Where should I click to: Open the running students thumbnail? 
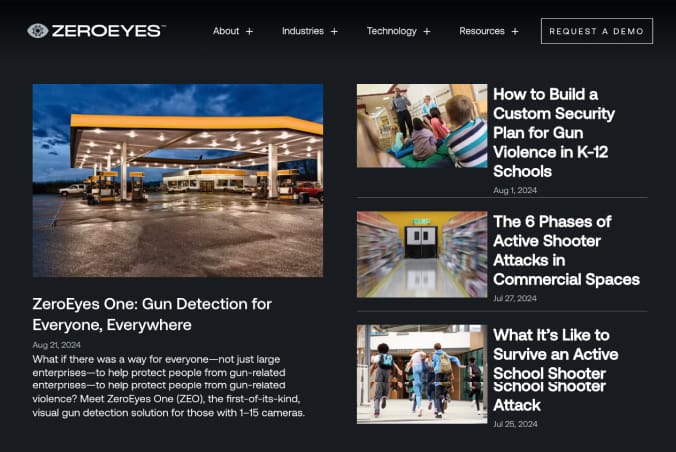(x=422, y=374)
